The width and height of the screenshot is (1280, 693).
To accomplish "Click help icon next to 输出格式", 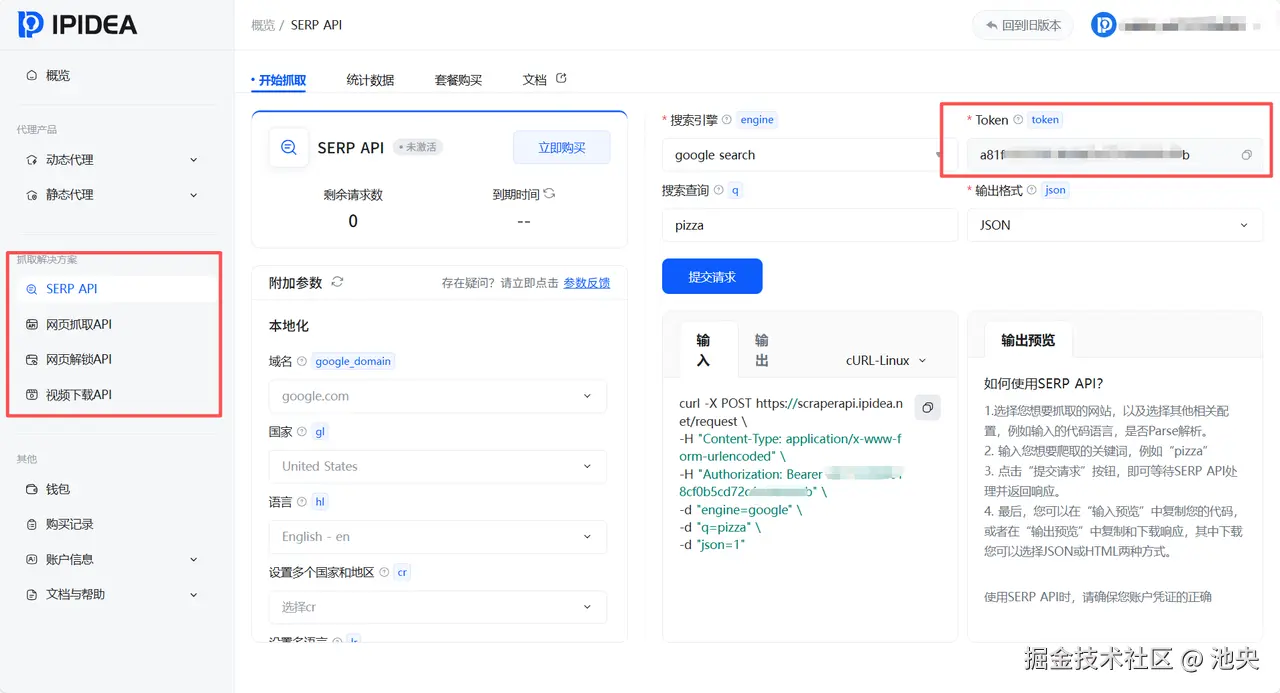I will (x=1031, y=190).
